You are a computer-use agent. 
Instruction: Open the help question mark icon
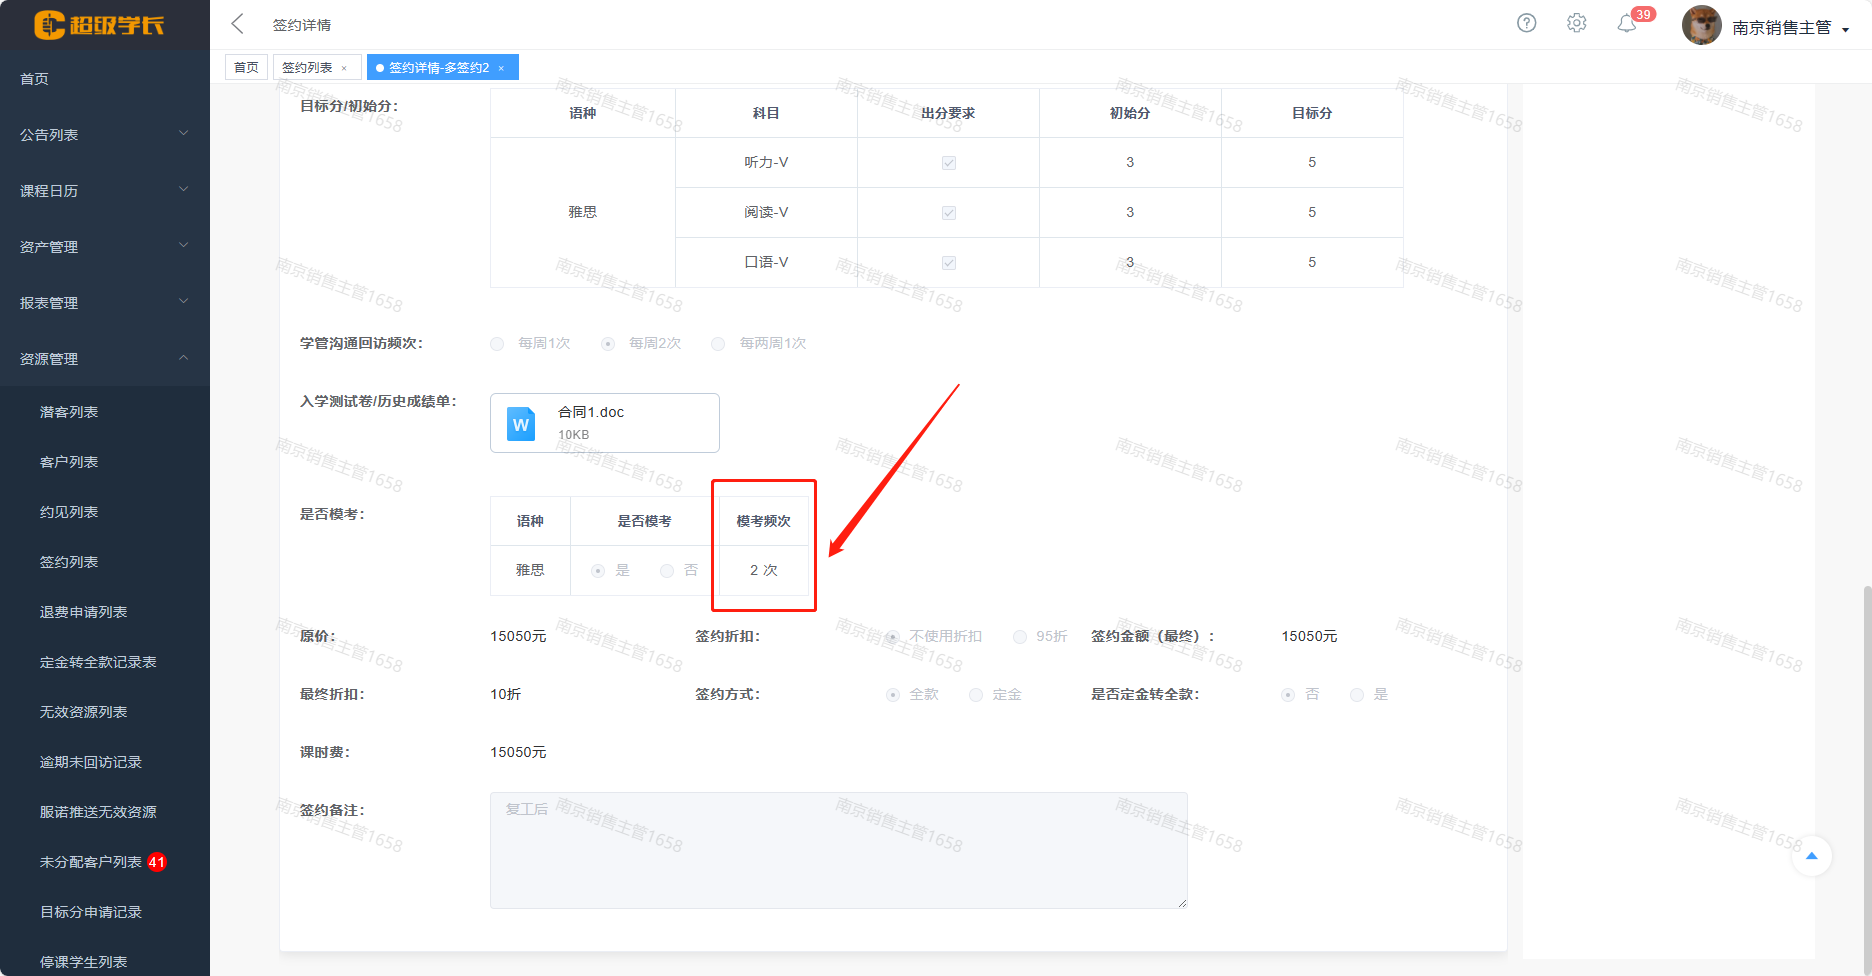[x=1526, y=23]
